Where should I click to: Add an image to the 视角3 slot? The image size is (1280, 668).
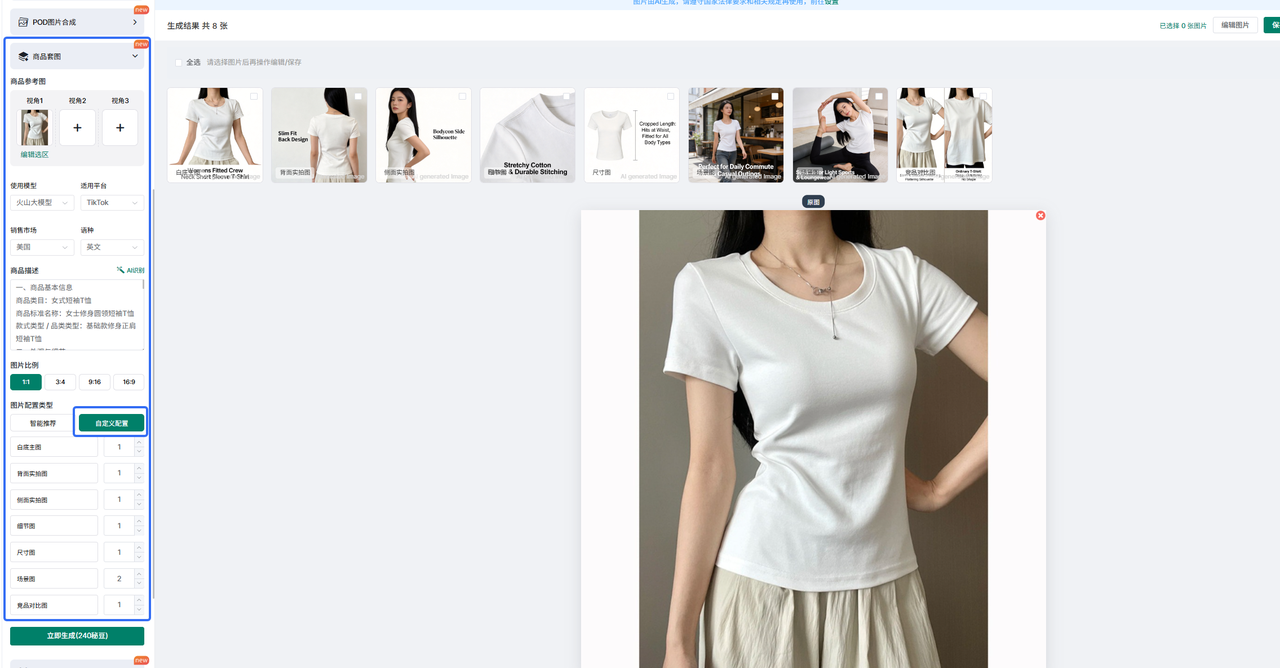120,128
